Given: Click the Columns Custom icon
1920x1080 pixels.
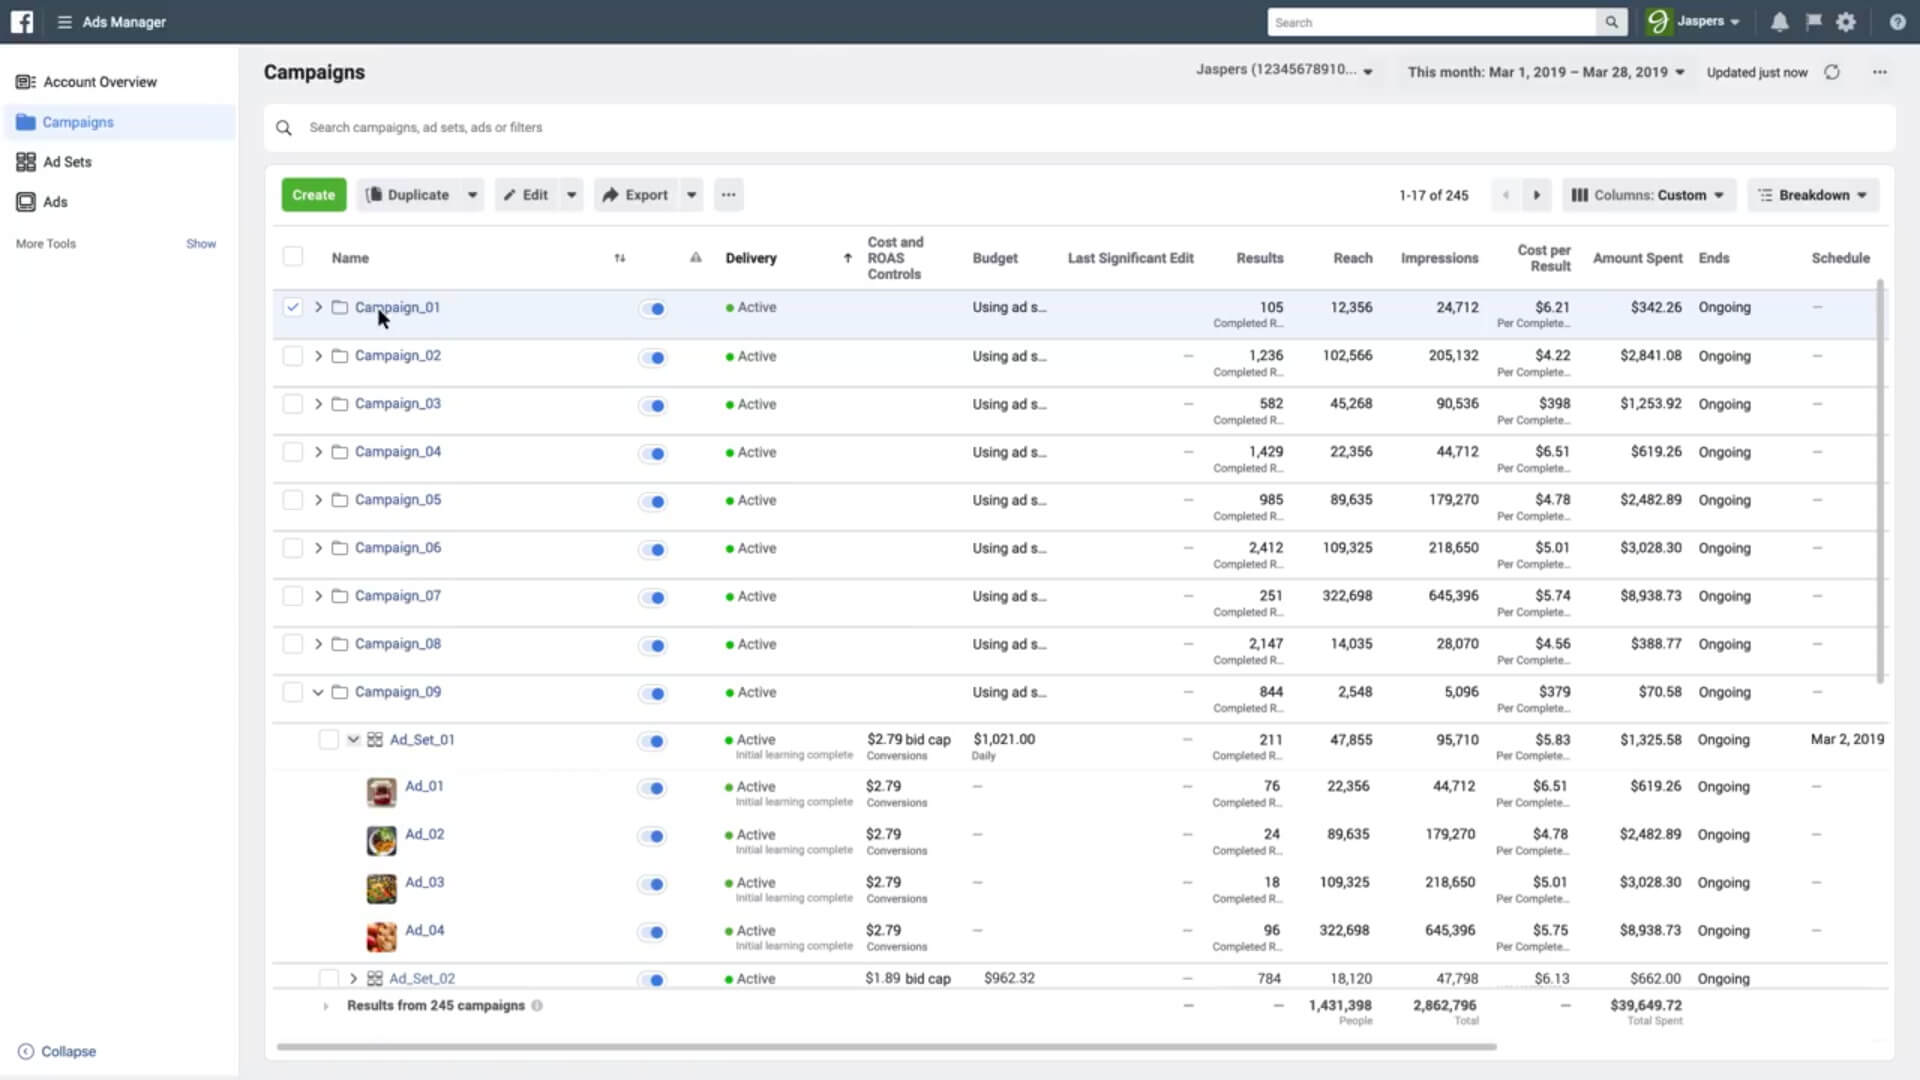Looking at the screenshot, I should [1580, 194].
